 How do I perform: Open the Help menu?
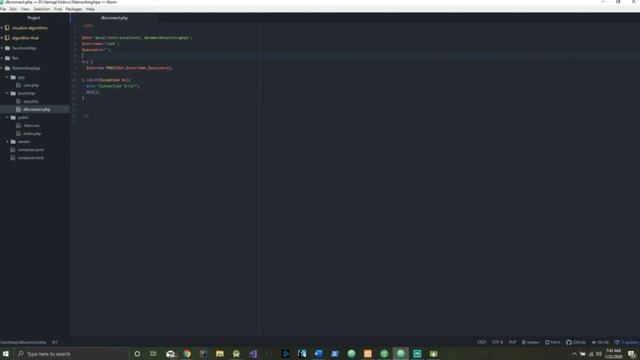tap(90, 9)
